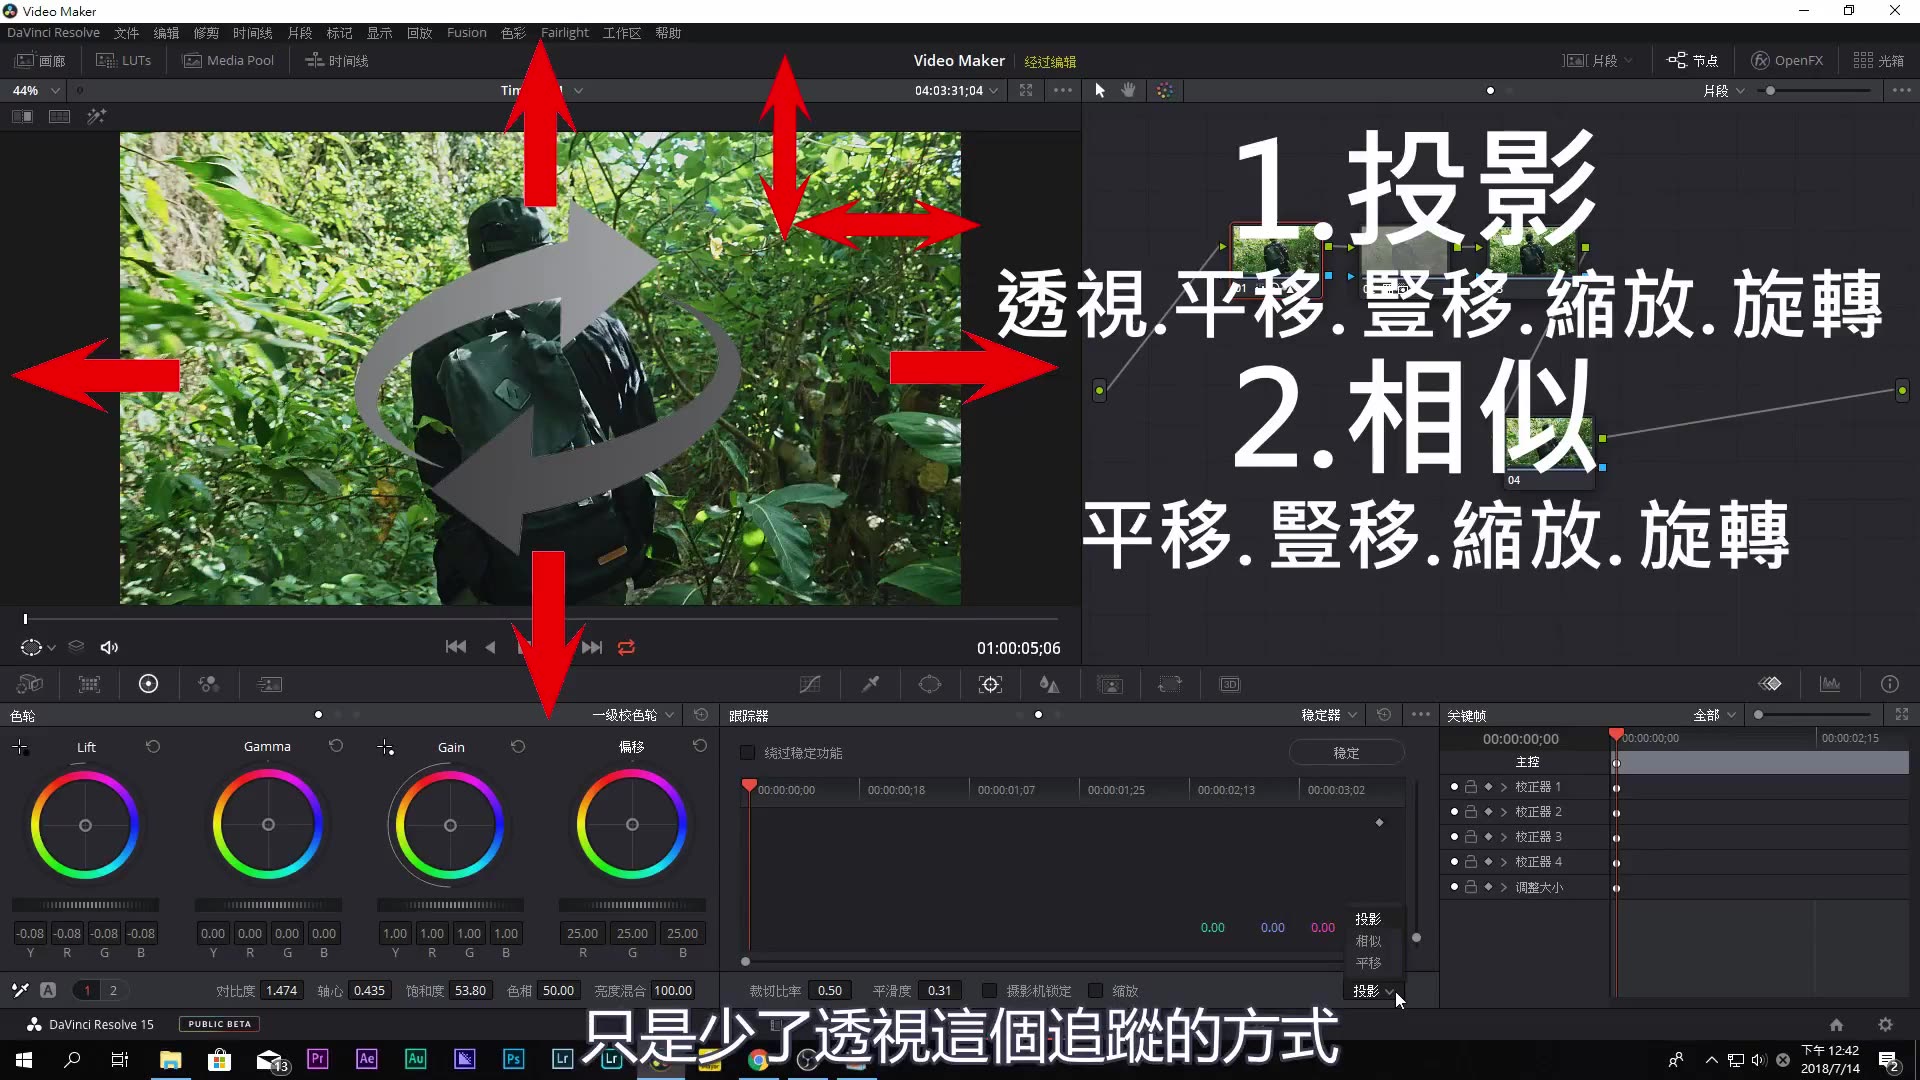This screenshot has width=1920, height=1080.
Task: Open the tracker crosshair tool
Action: [x=989, y=684]
